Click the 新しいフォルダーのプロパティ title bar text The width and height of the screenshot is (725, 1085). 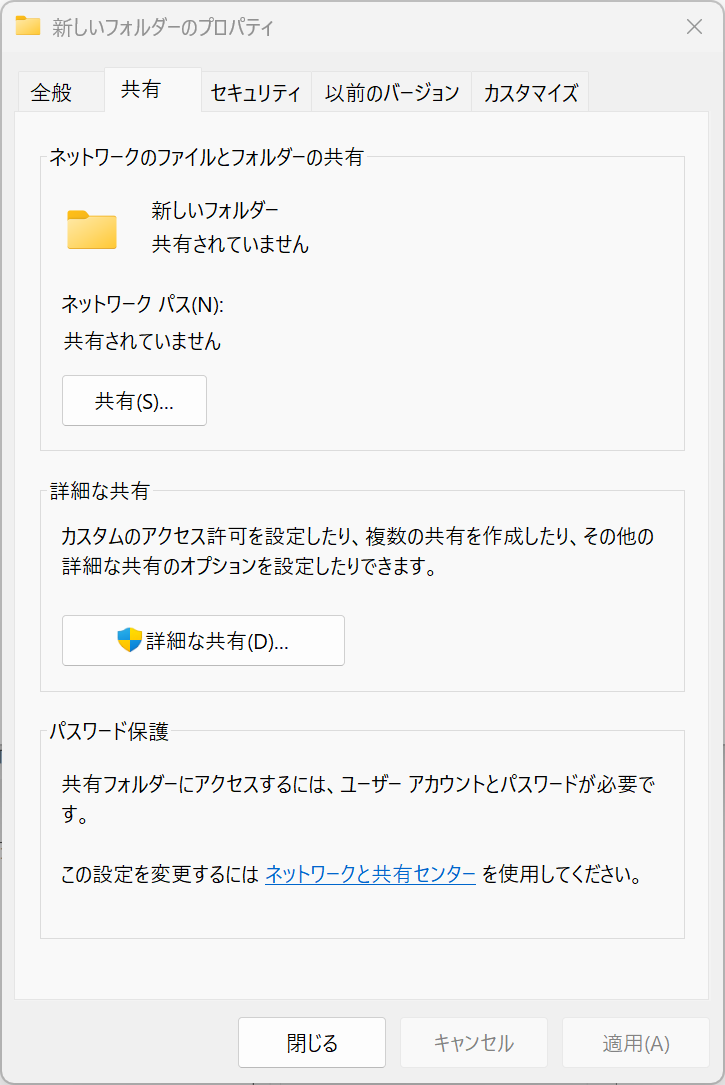click(x=163, y=27)
